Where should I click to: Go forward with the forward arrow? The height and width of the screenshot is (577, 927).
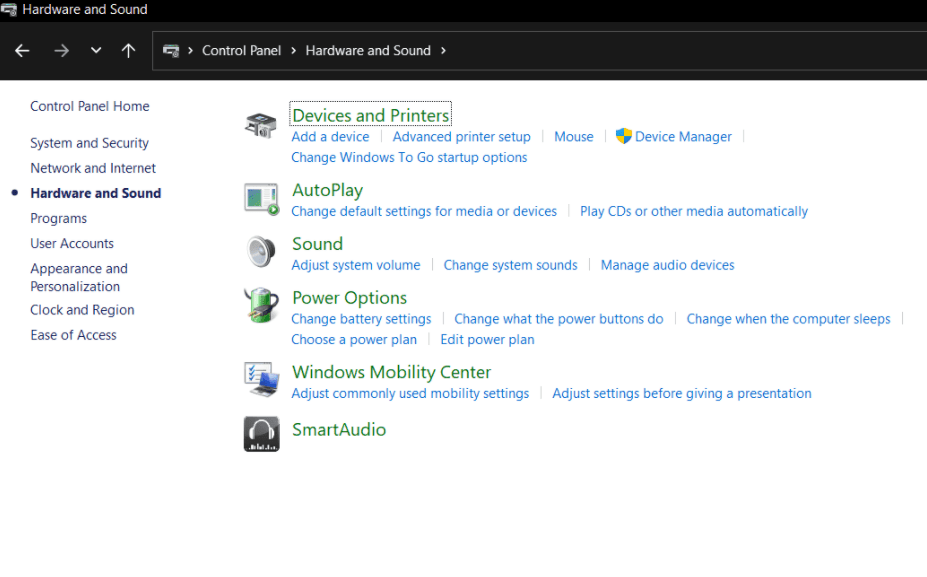(61, 51)
